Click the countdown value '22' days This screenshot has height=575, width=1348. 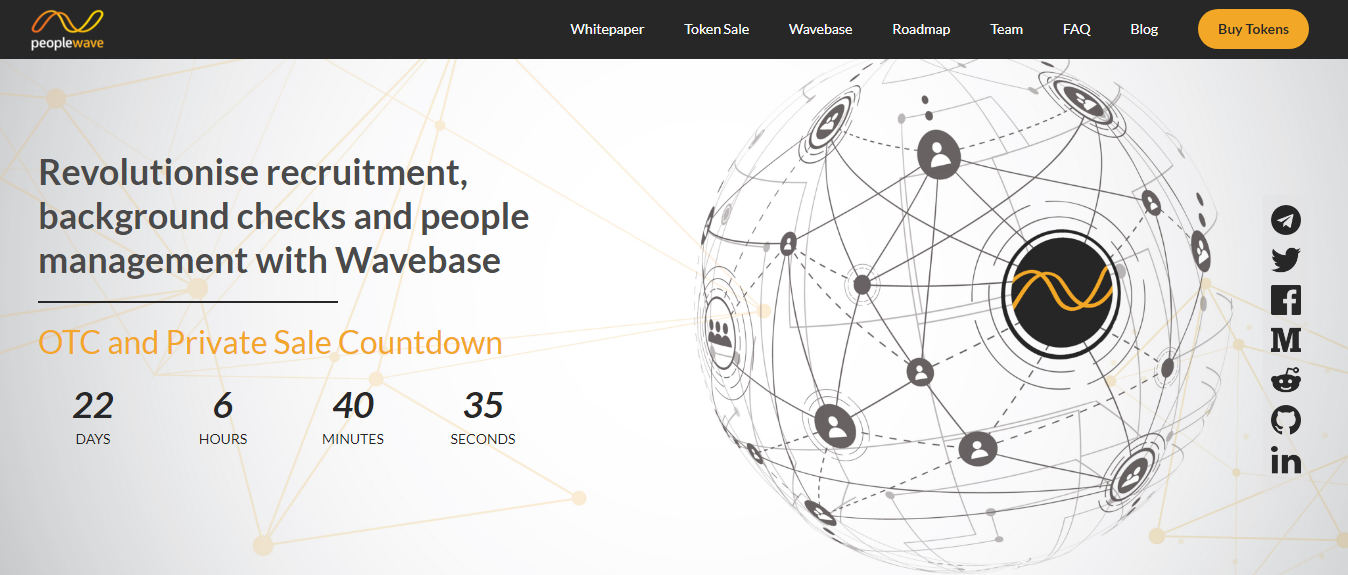93,405
